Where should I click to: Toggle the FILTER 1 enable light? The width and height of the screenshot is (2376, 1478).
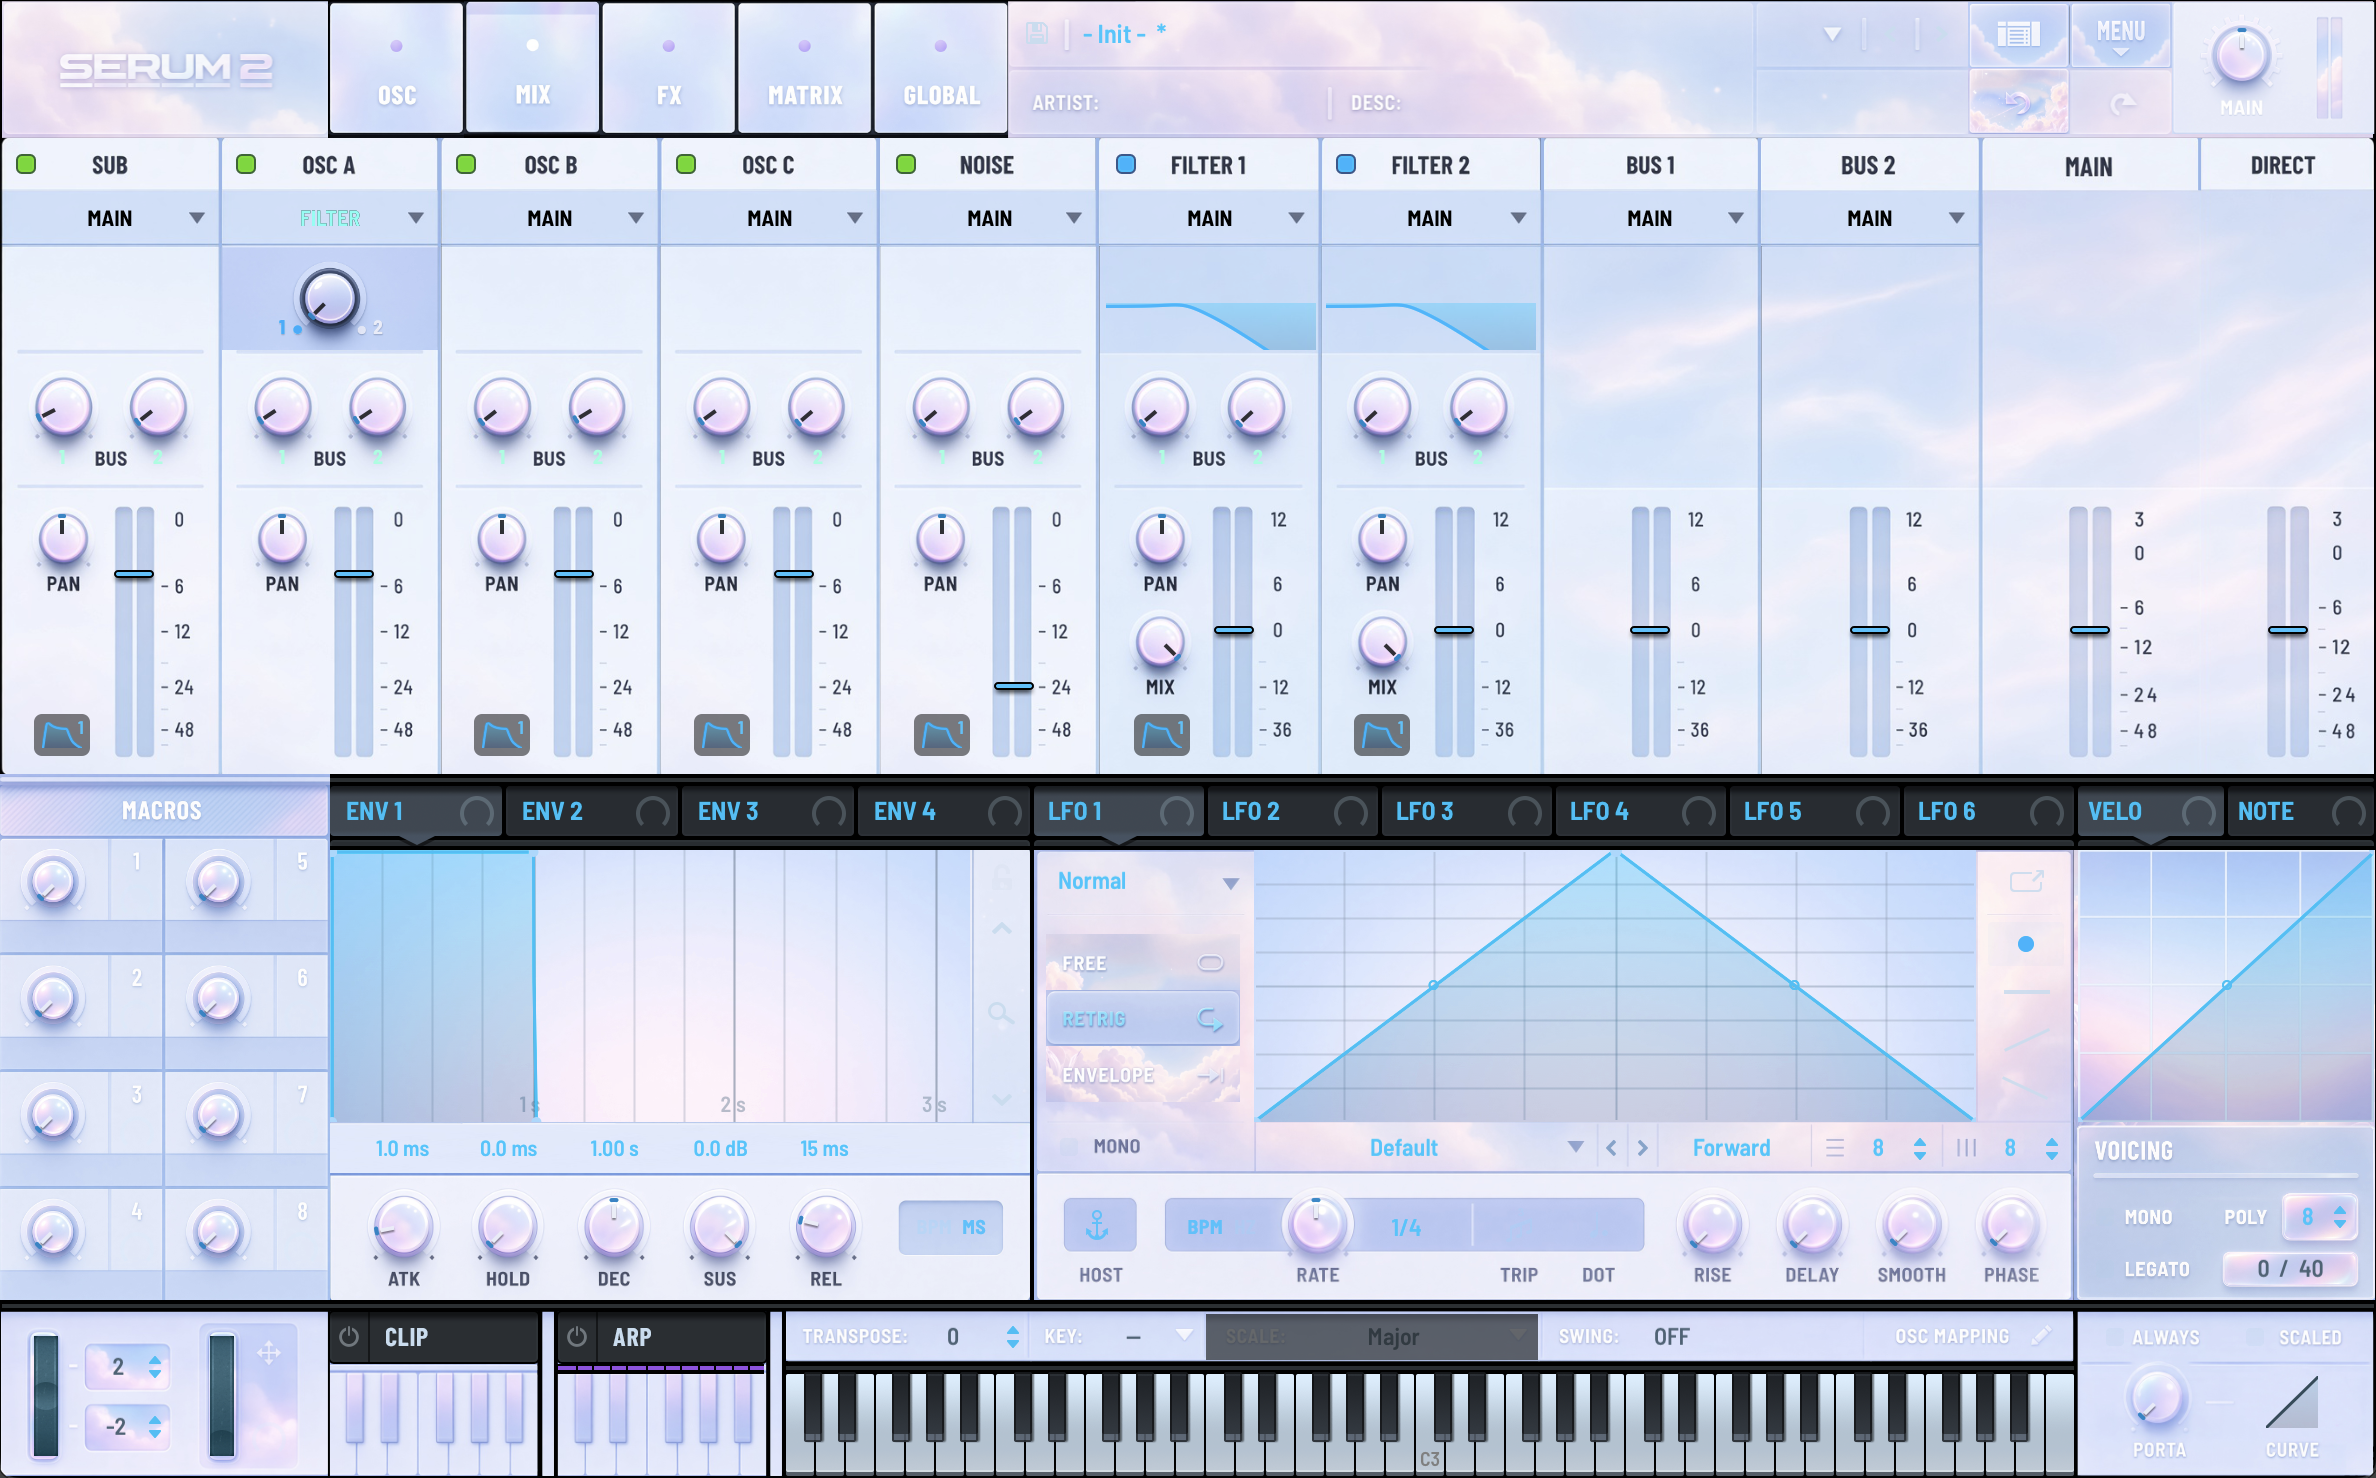click(1126, 164)
